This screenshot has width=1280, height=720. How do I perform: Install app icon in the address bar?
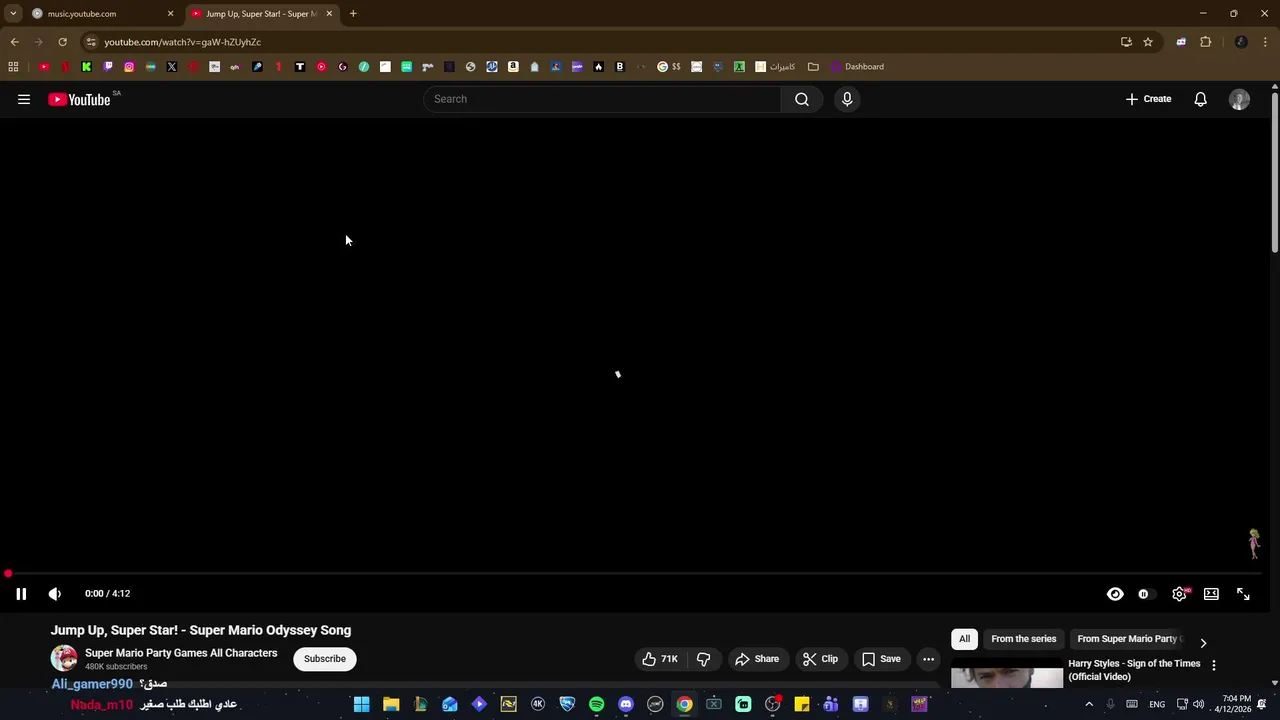[x=1126, y=42]
